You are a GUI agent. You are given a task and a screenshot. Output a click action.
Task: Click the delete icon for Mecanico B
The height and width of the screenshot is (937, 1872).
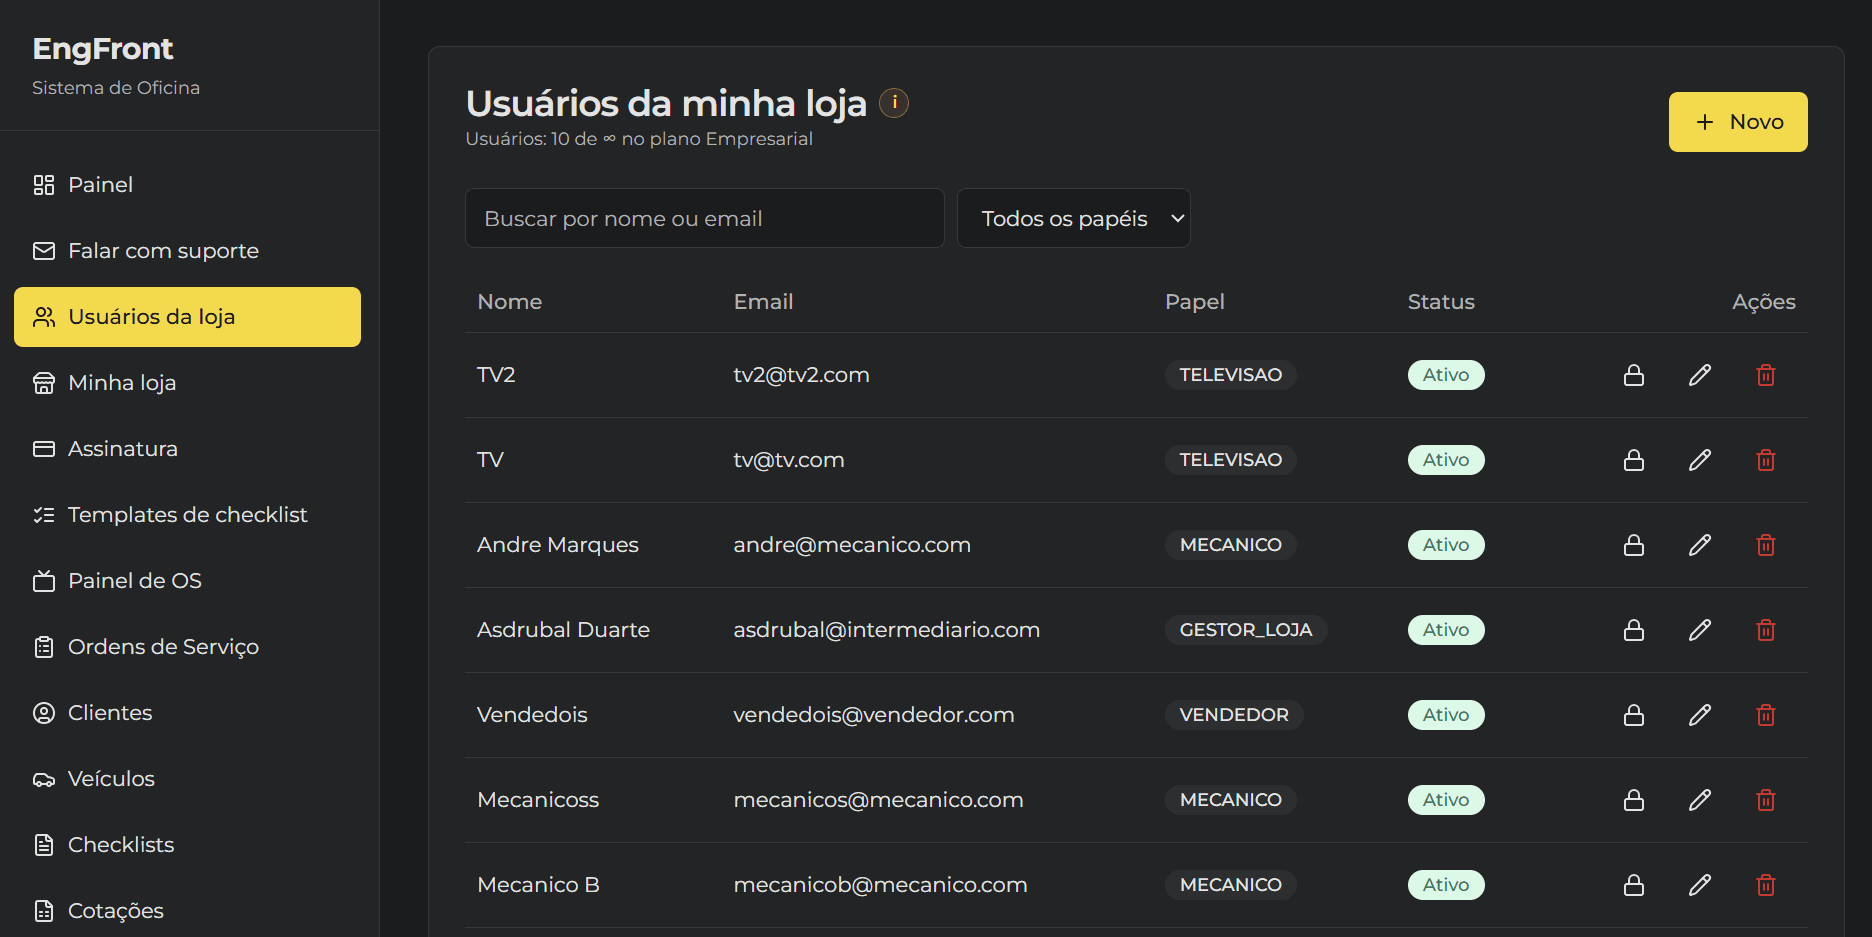1765,885
